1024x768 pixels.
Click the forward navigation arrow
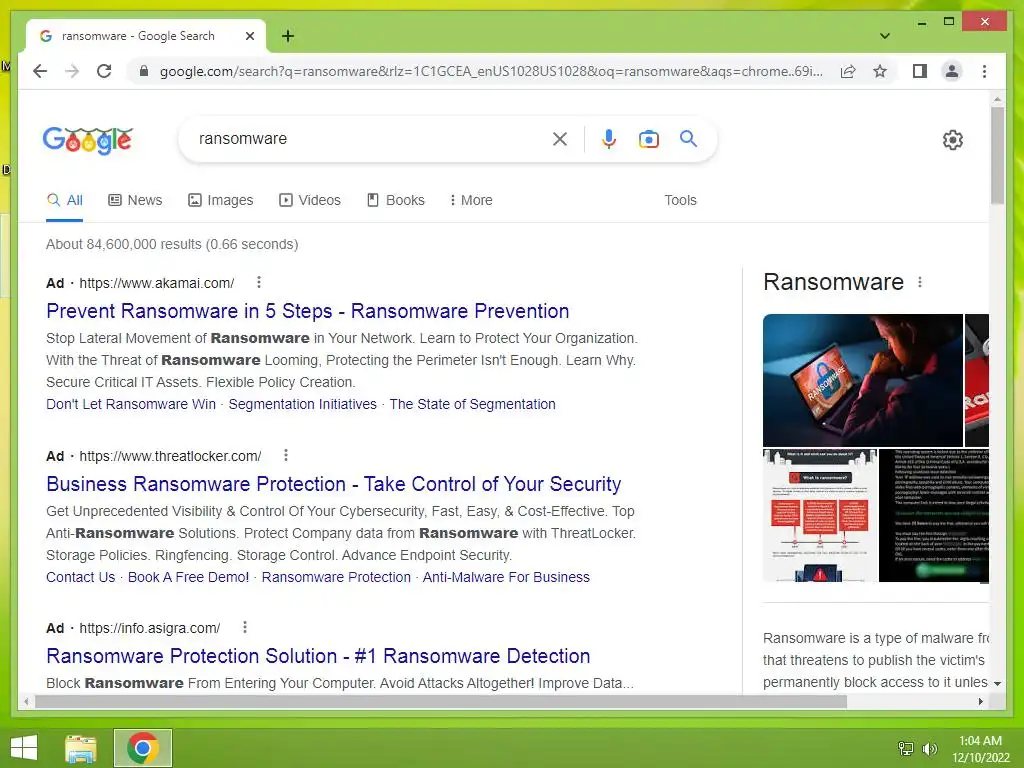72,71
